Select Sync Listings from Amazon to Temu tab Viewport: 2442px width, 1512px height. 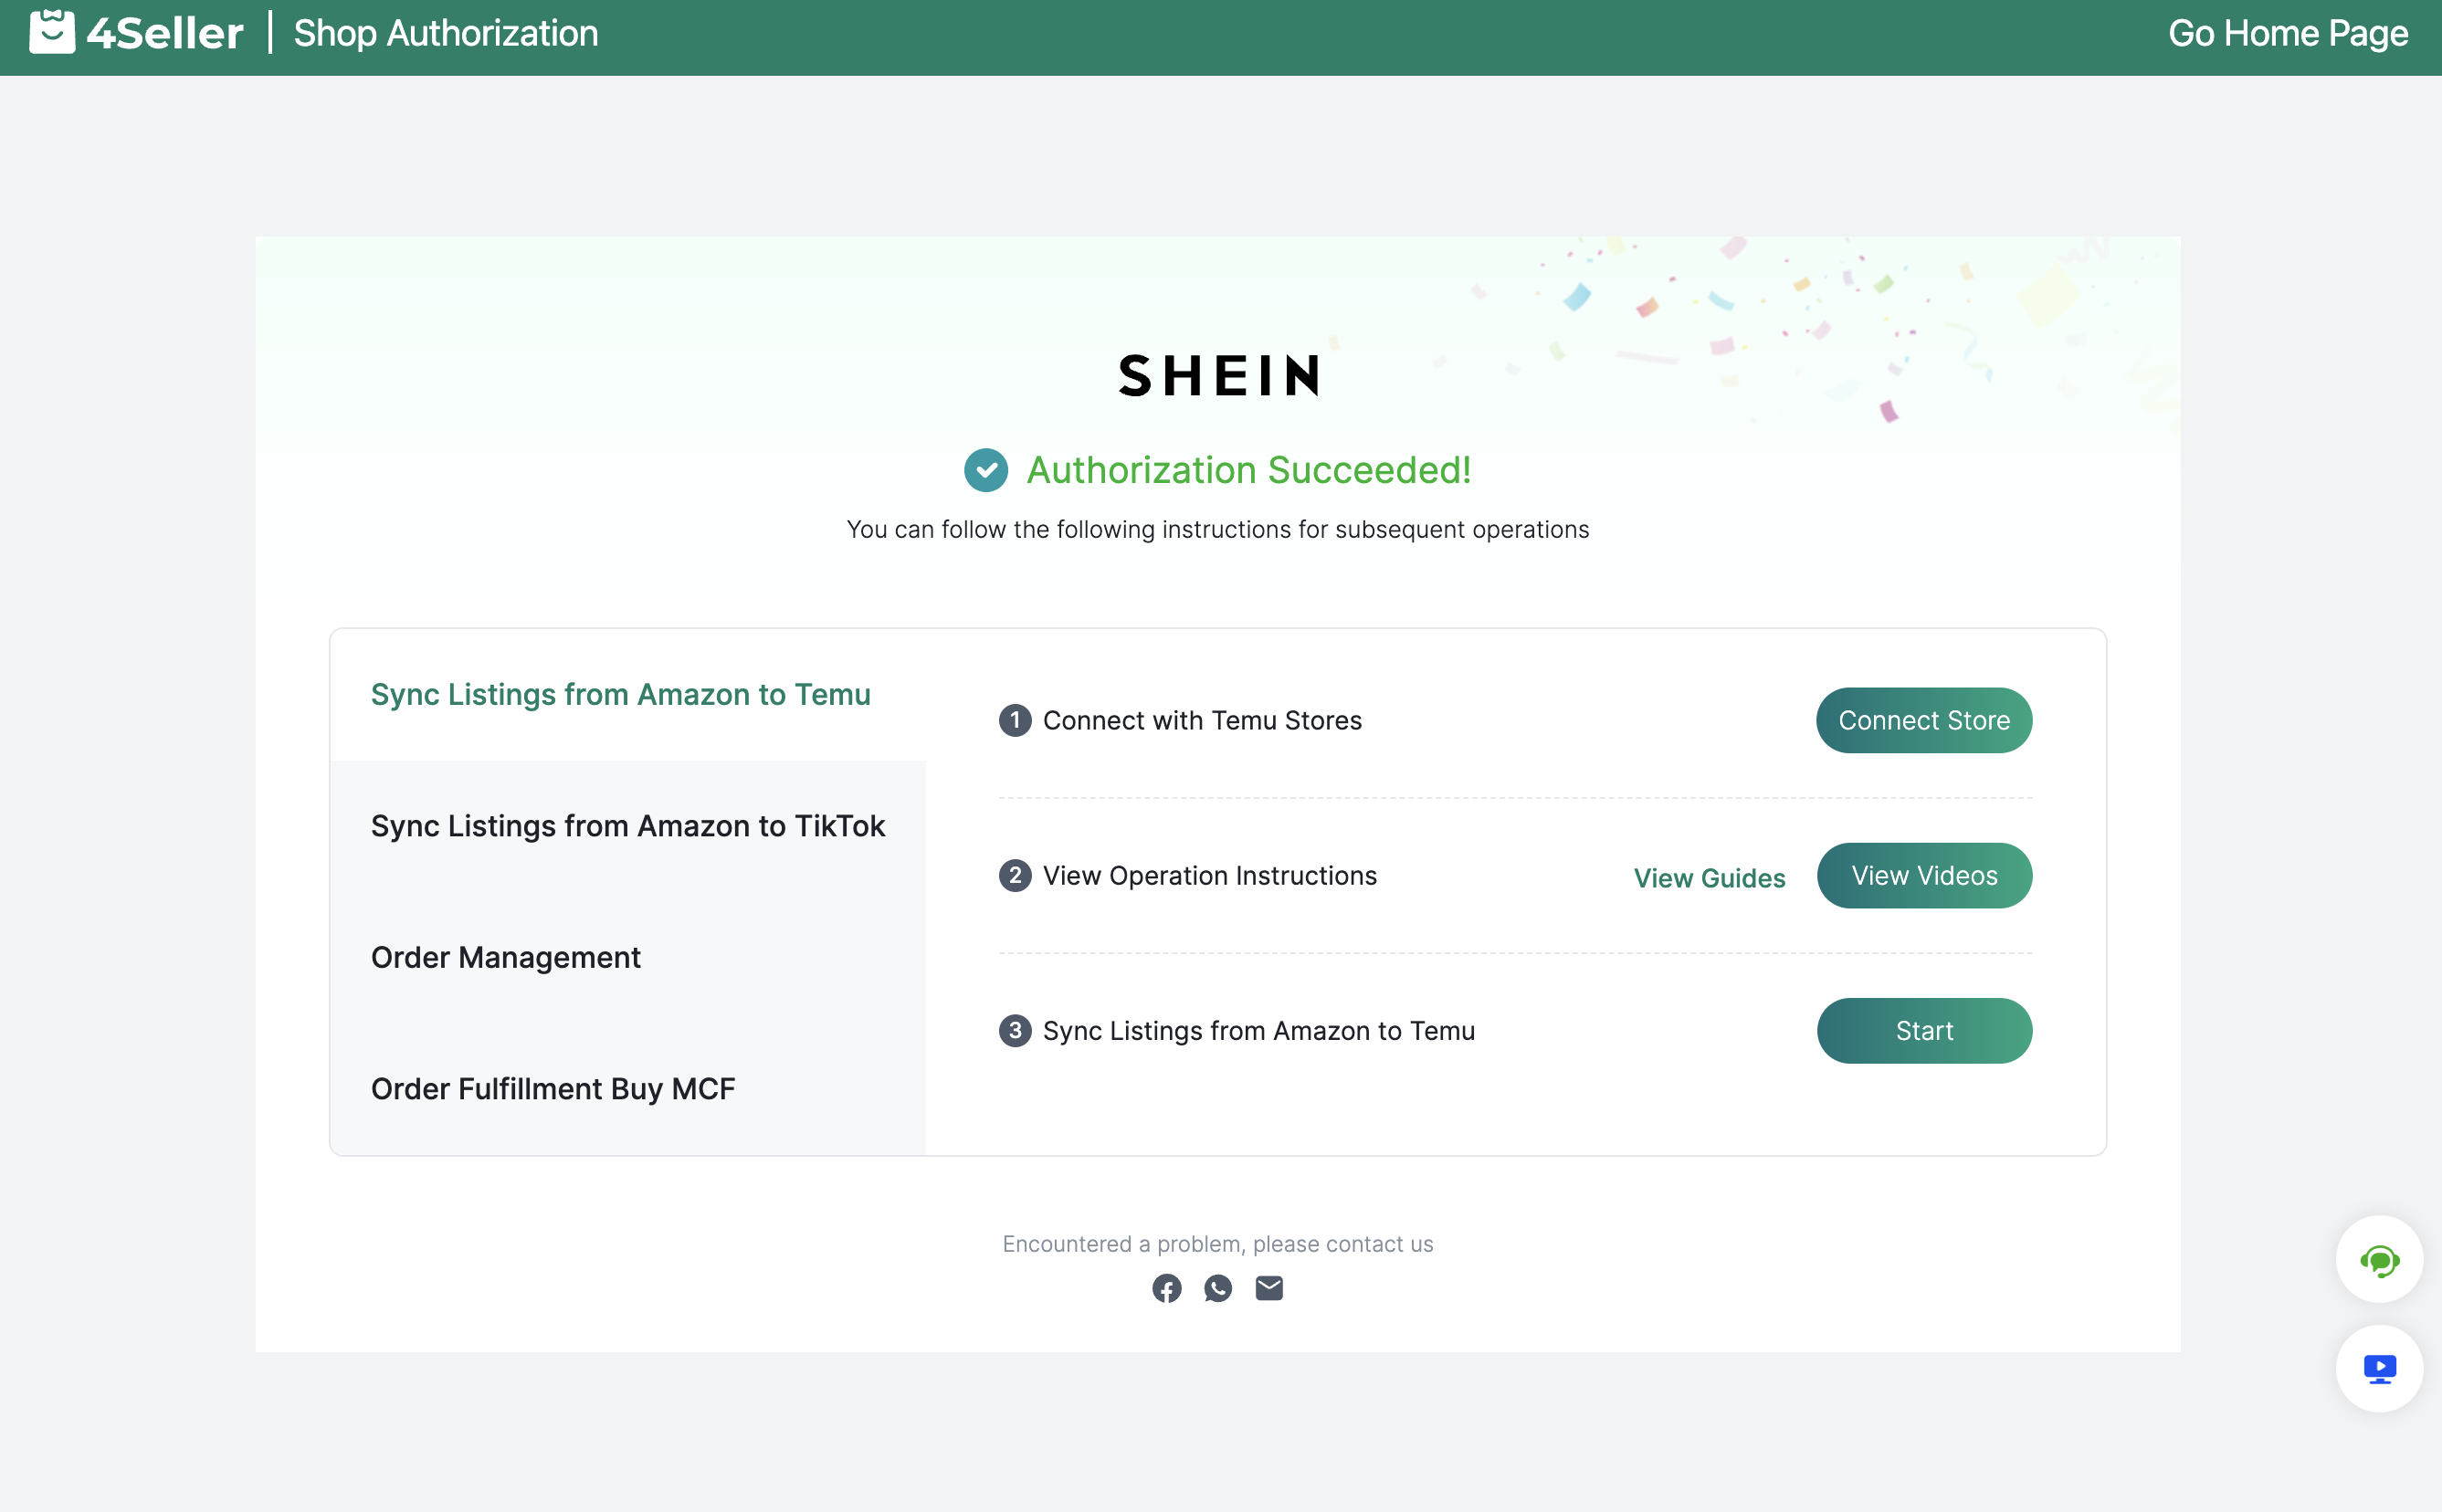tap(620, 694)
